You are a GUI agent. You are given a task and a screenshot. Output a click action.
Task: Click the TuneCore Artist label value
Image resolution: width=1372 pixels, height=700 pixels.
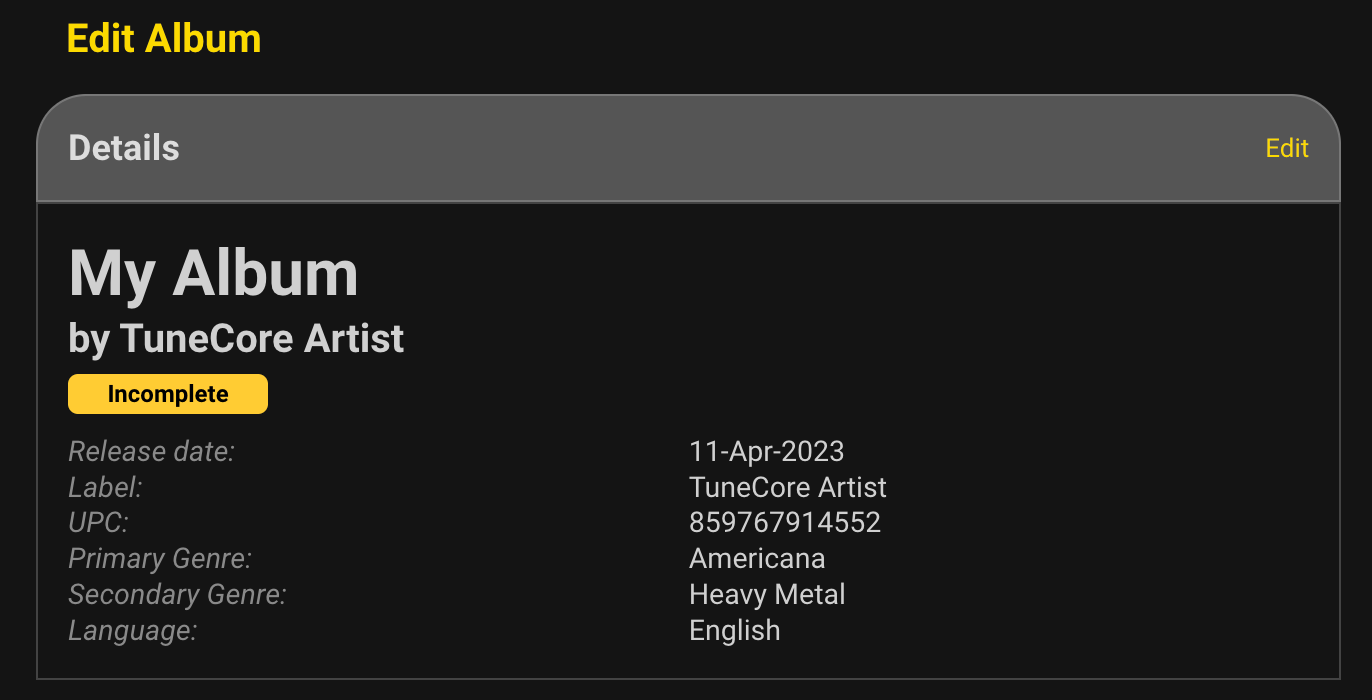pyautogui.click(x=787, y=488)
